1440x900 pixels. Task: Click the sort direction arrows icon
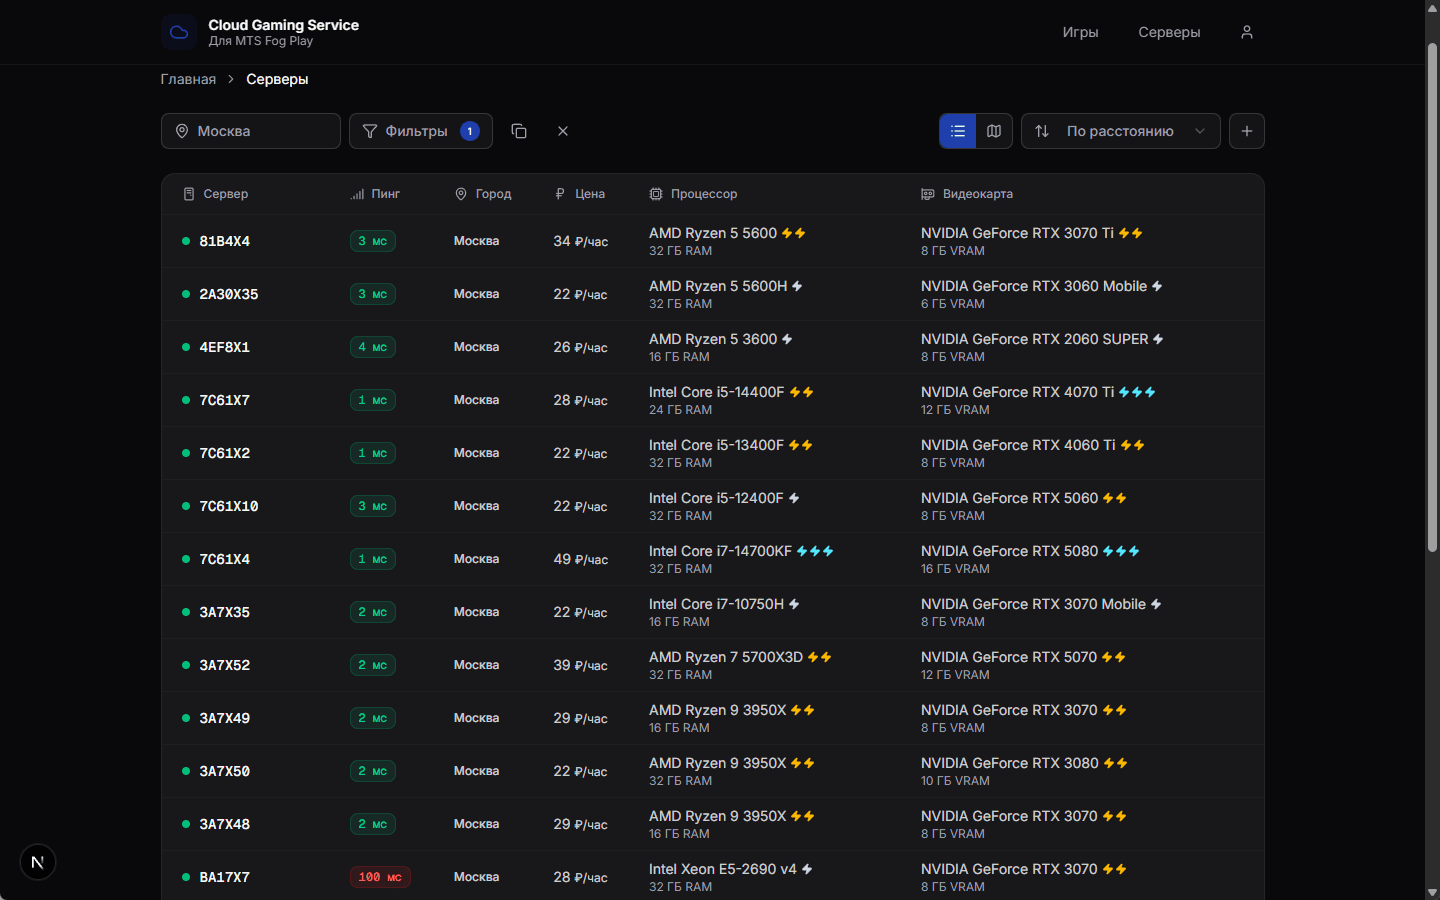[x=1042, y=131]
